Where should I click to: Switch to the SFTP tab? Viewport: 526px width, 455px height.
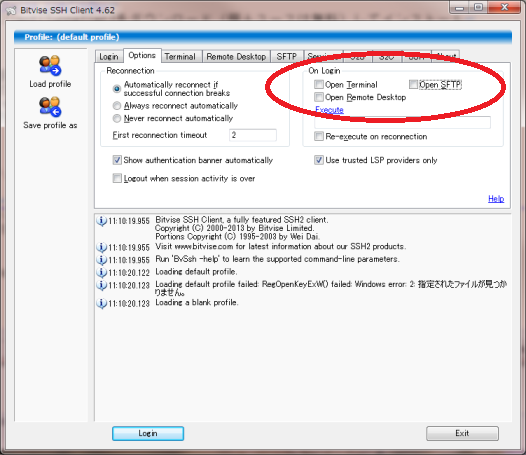pos(287,57)
